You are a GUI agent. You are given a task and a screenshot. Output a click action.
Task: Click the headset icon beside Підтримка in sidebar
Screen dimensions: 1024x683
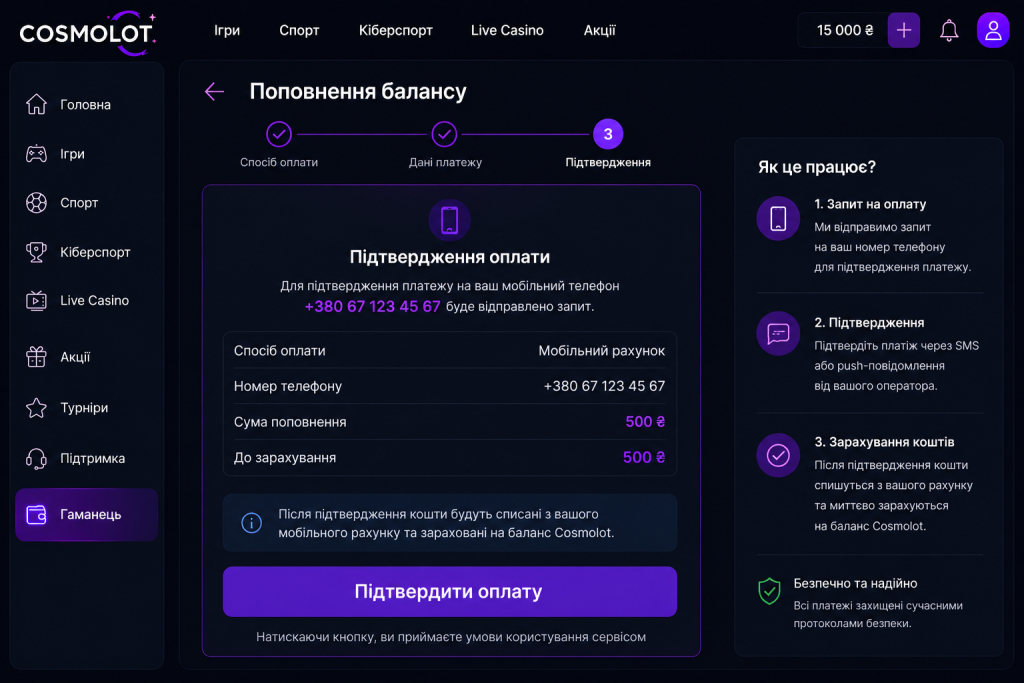tap(37, 458)
